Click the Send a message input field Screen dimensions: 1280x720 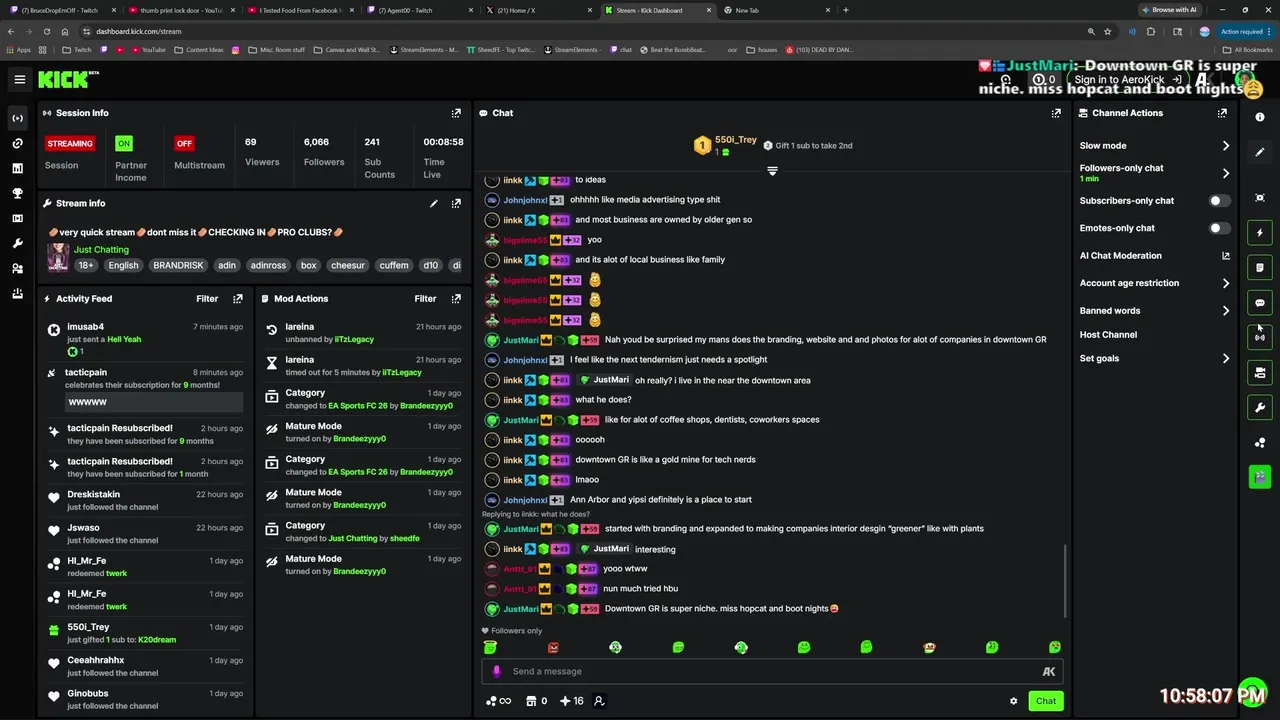pos(770,672)
